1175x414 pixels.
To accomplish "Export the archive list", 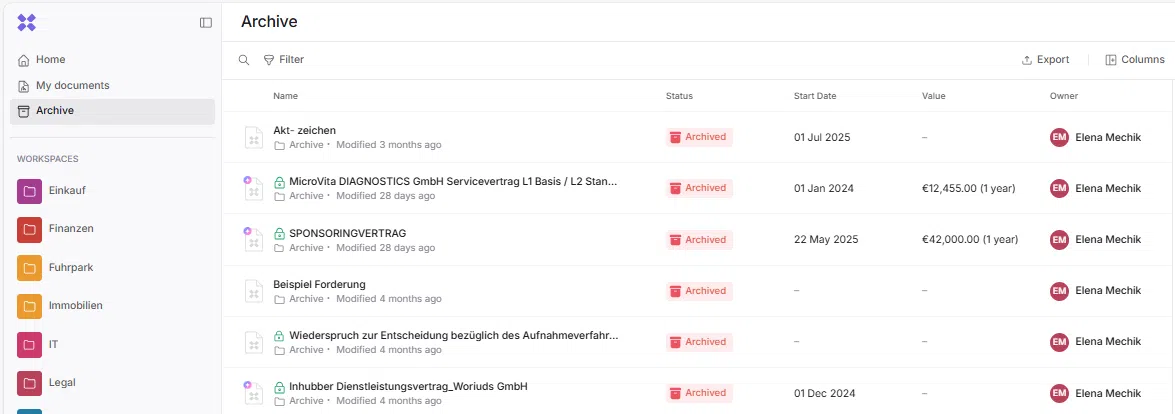I will click(x=1045, y=60).
